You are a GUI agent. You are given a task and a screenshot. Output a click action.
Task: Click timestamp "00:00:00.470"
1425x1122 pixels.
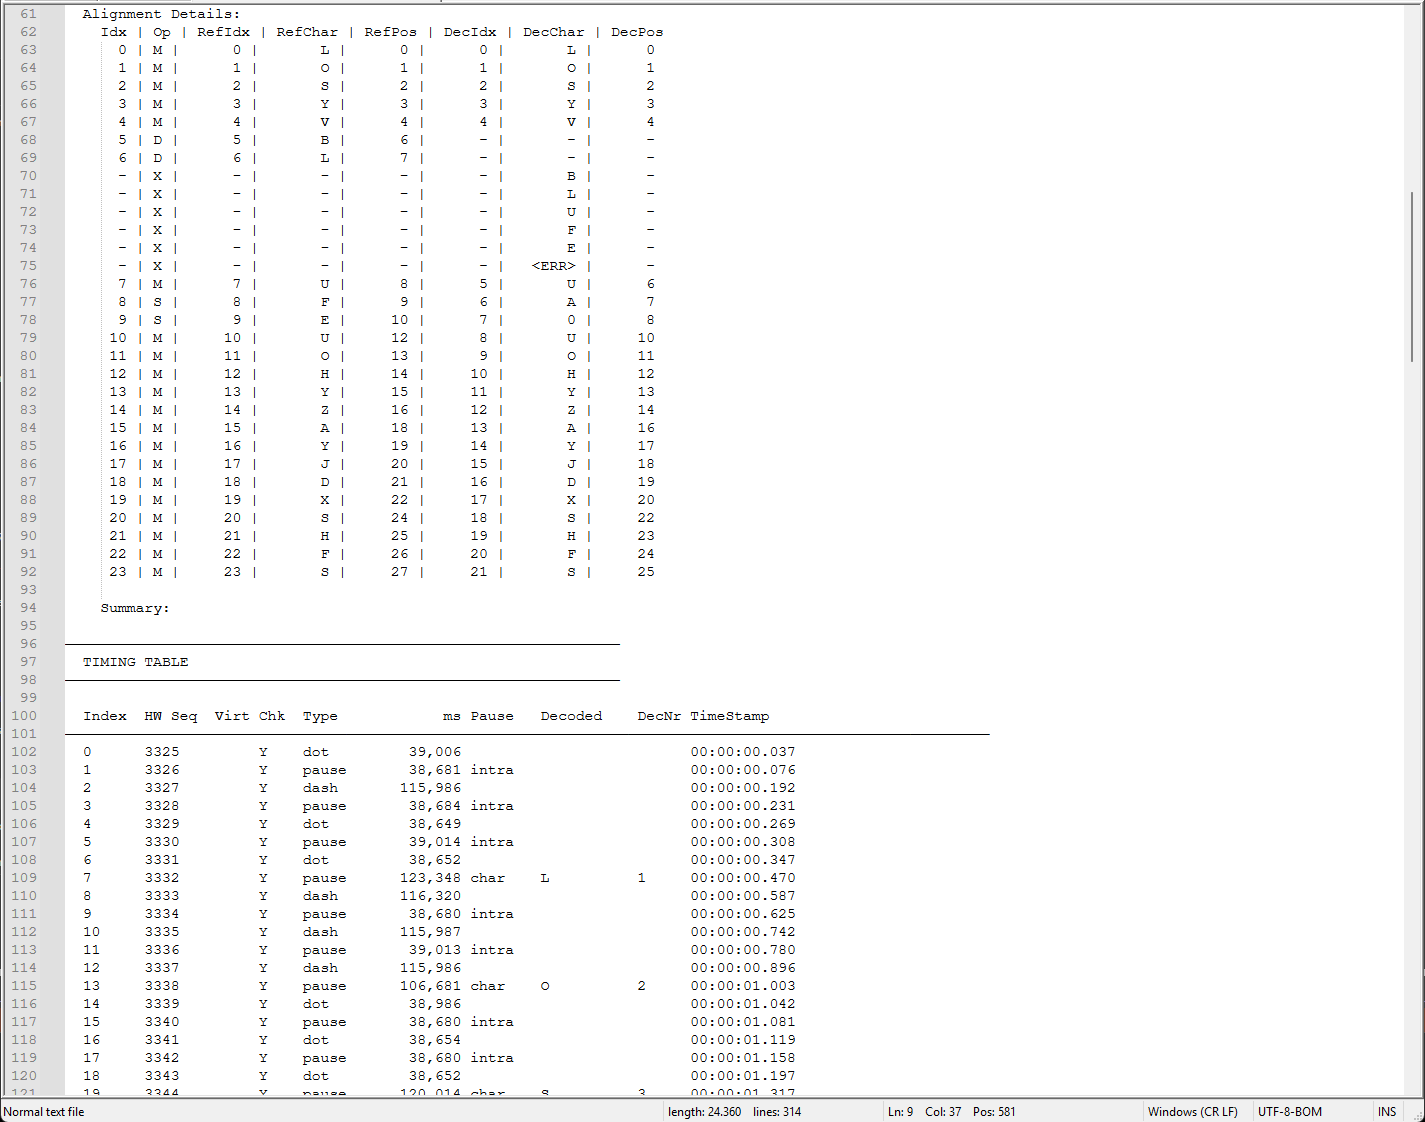coord(743,878)
